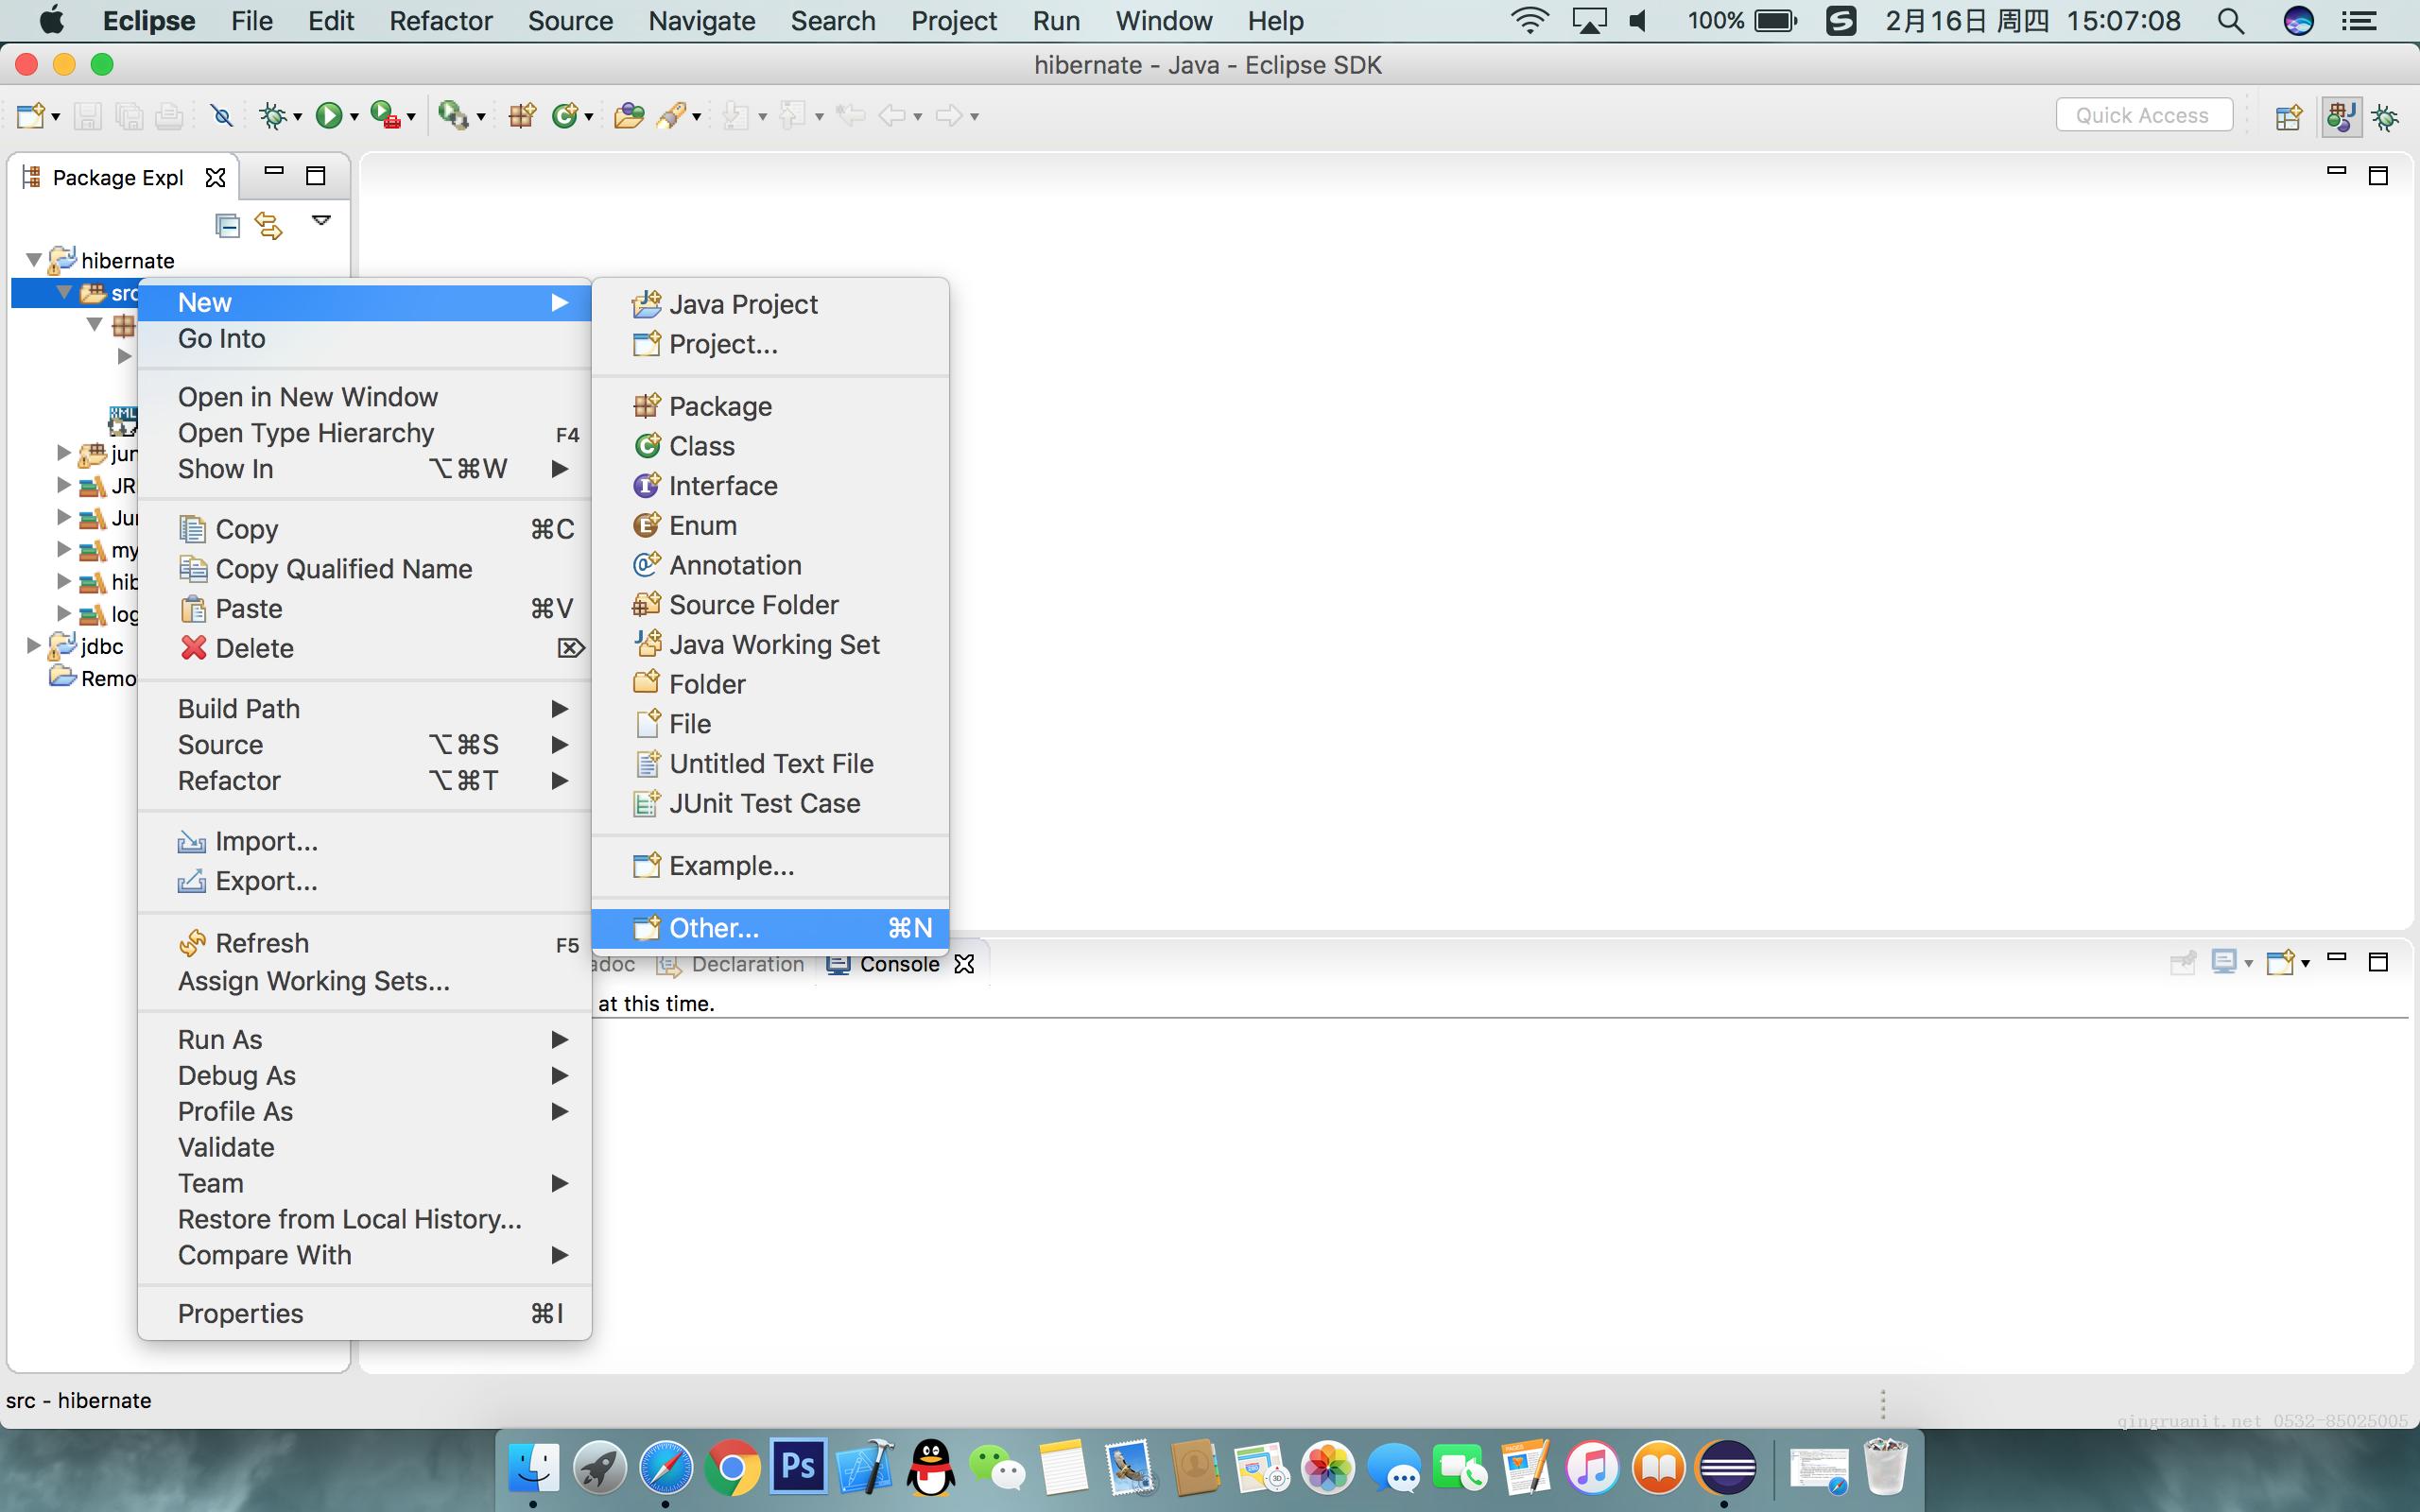Click Go Into in the context menu
Screen dimensions: 2420x1512
[364, 339]
